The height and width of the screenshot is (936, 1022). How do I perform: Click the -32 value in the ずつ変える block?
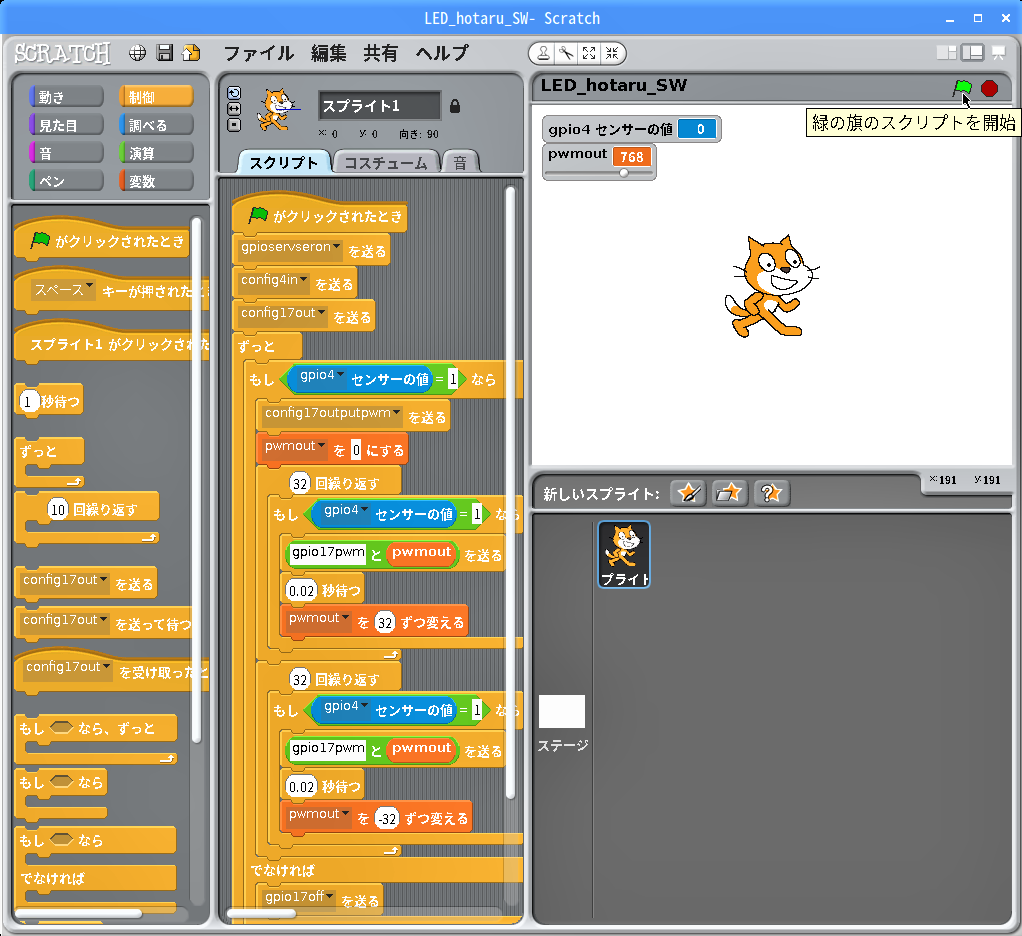388,819
